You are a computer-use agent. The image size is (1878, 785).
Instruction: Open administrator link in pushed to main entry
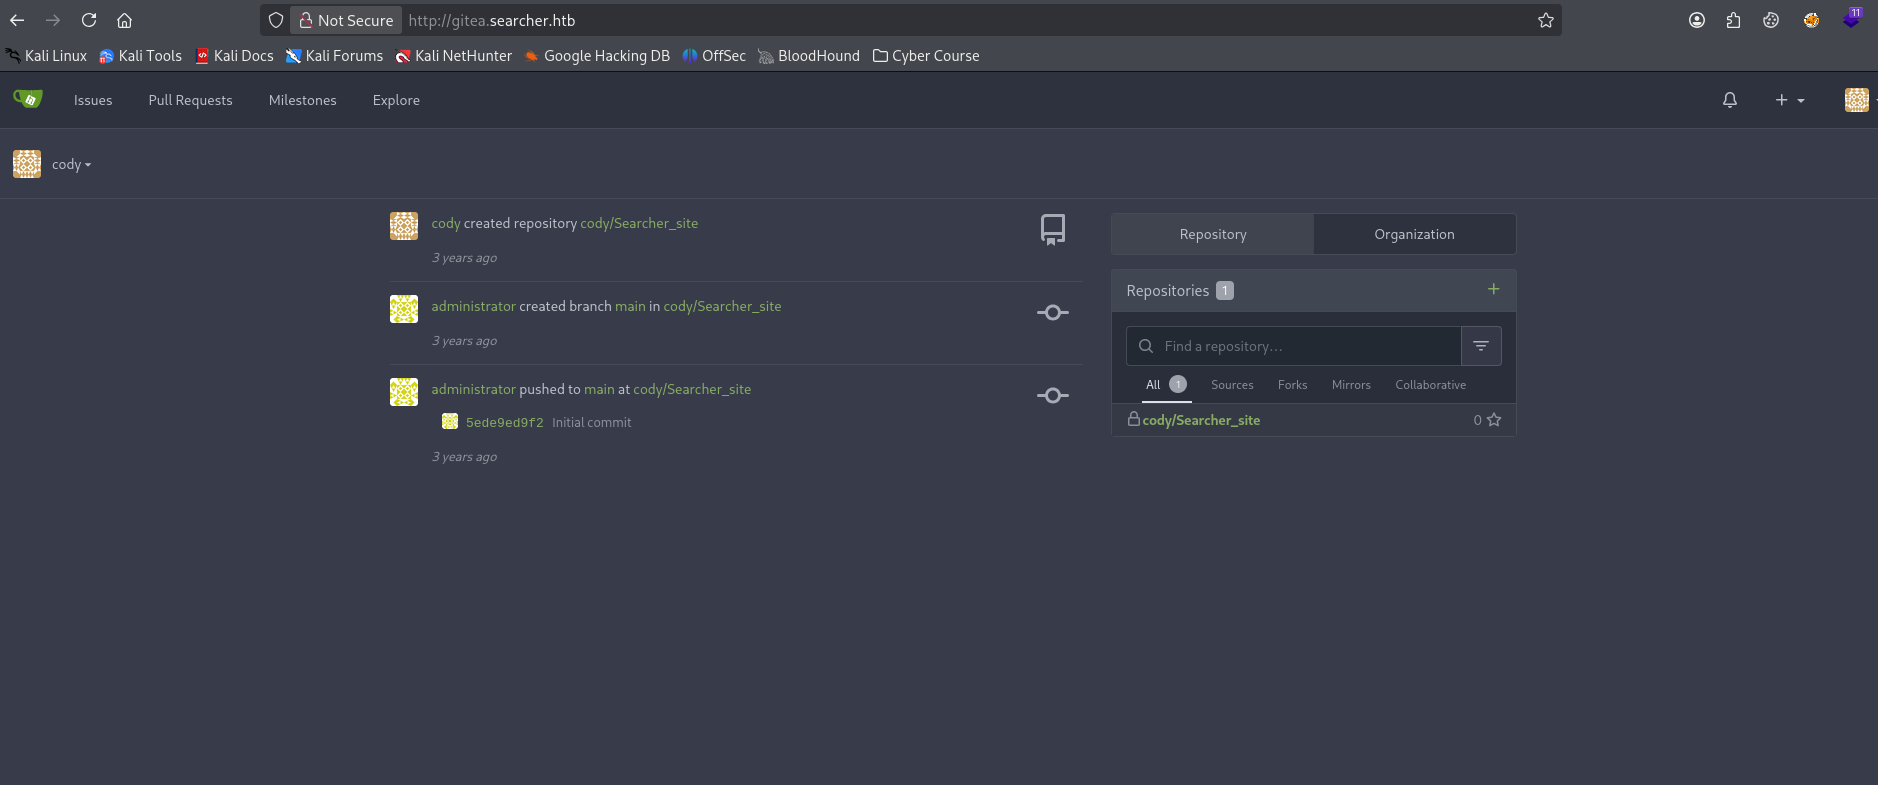(474, 389)
